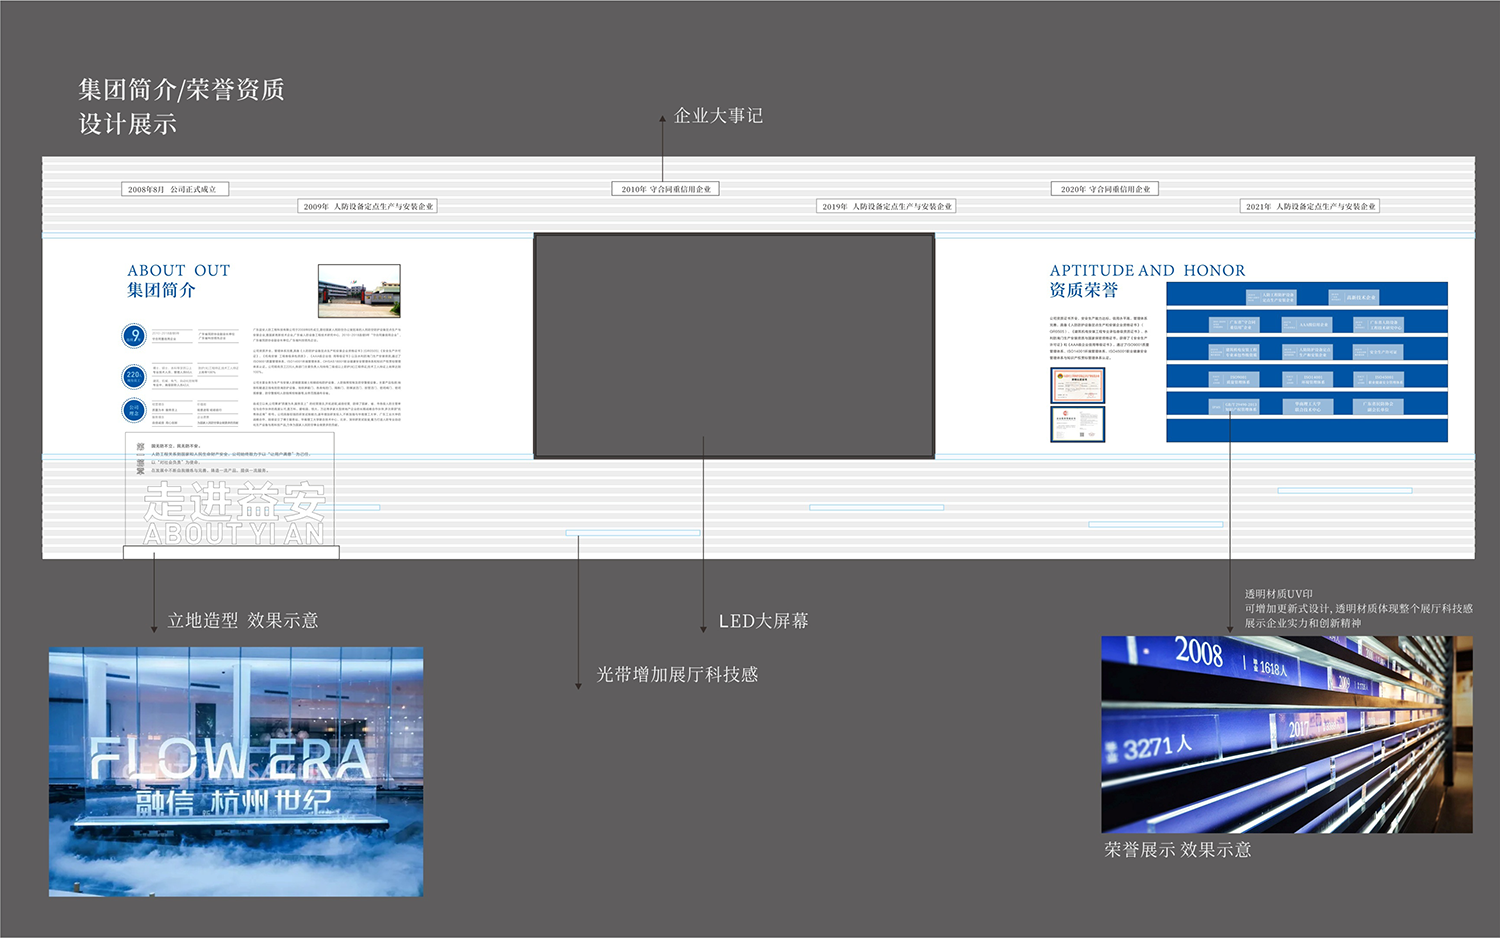The width and height of the screenshot is (1500, 938).
Task: Click the ABOUT OUT English heading
Action: 179,270
